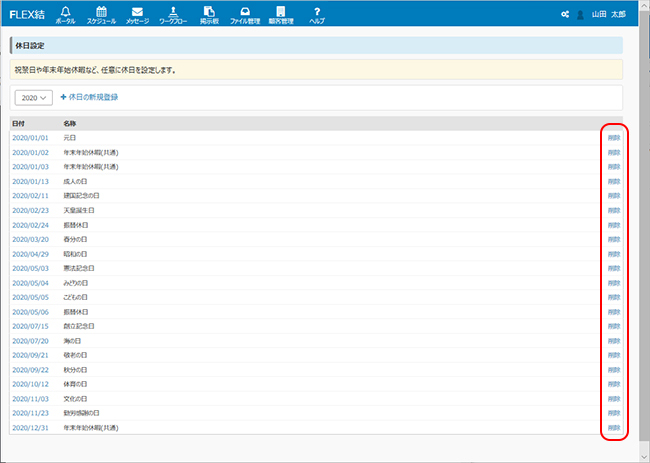650x463 pixels.
Task: Open the 2020/01/13 date link
Action: pos(30,182)
